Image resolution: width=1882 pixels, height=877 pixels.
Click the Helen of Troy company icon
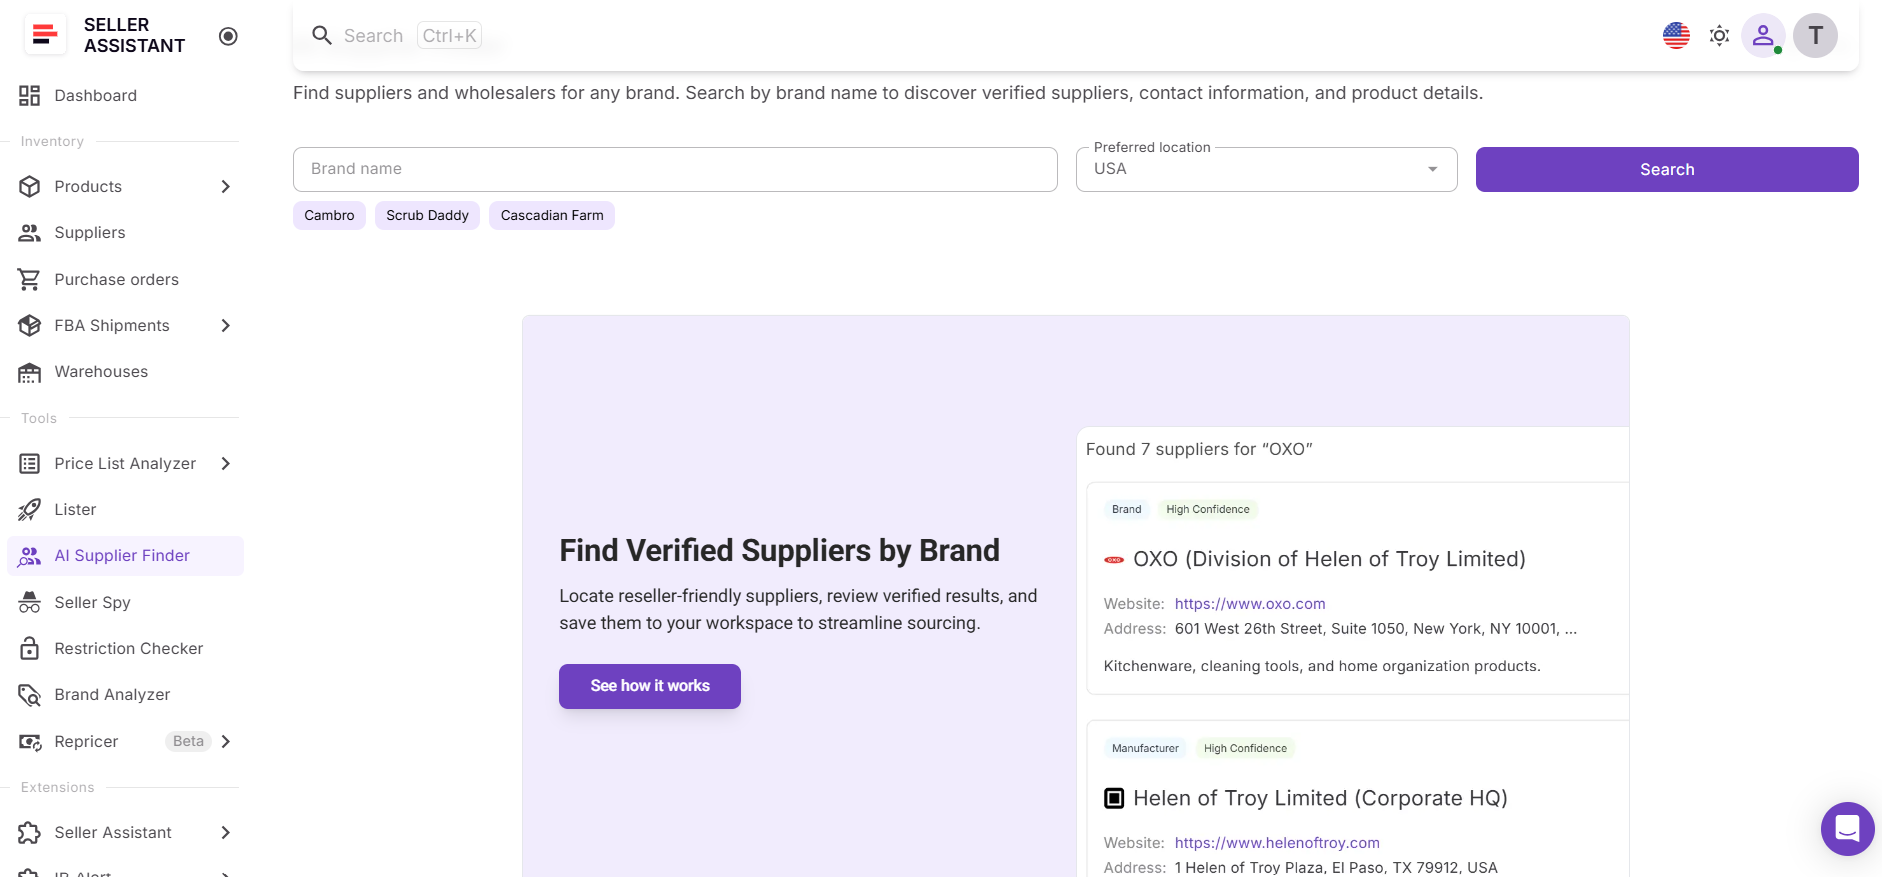1114,798
